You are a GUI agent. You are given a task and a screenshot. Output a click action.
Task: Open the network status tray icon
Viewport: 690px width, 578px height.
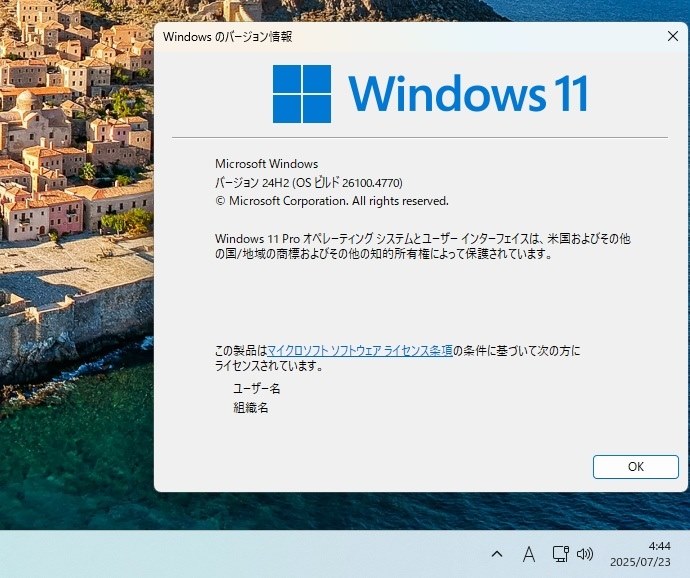coord(560,554)
